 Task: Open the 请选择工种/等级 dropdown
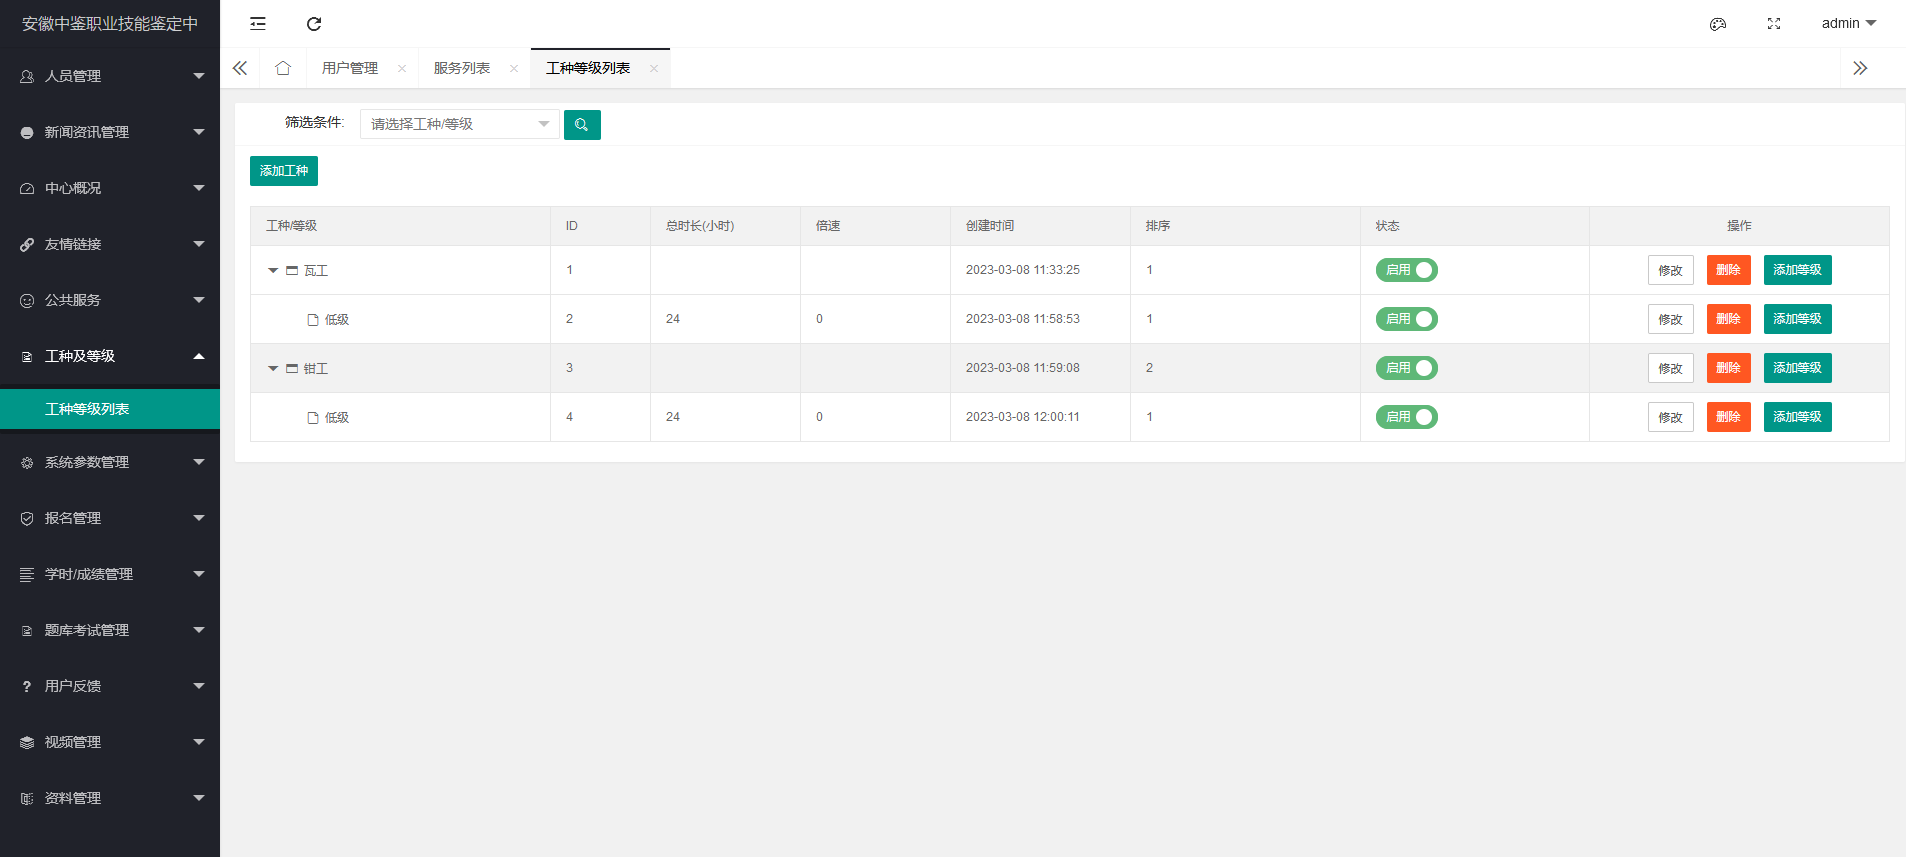pyautogui.click(x=459, y=124)
